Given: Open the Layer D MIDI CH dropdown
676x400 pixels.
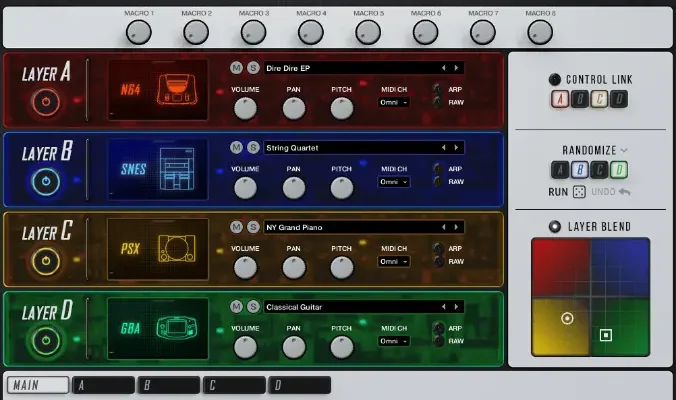Looking at the screenshot, I should click(393, 341).
